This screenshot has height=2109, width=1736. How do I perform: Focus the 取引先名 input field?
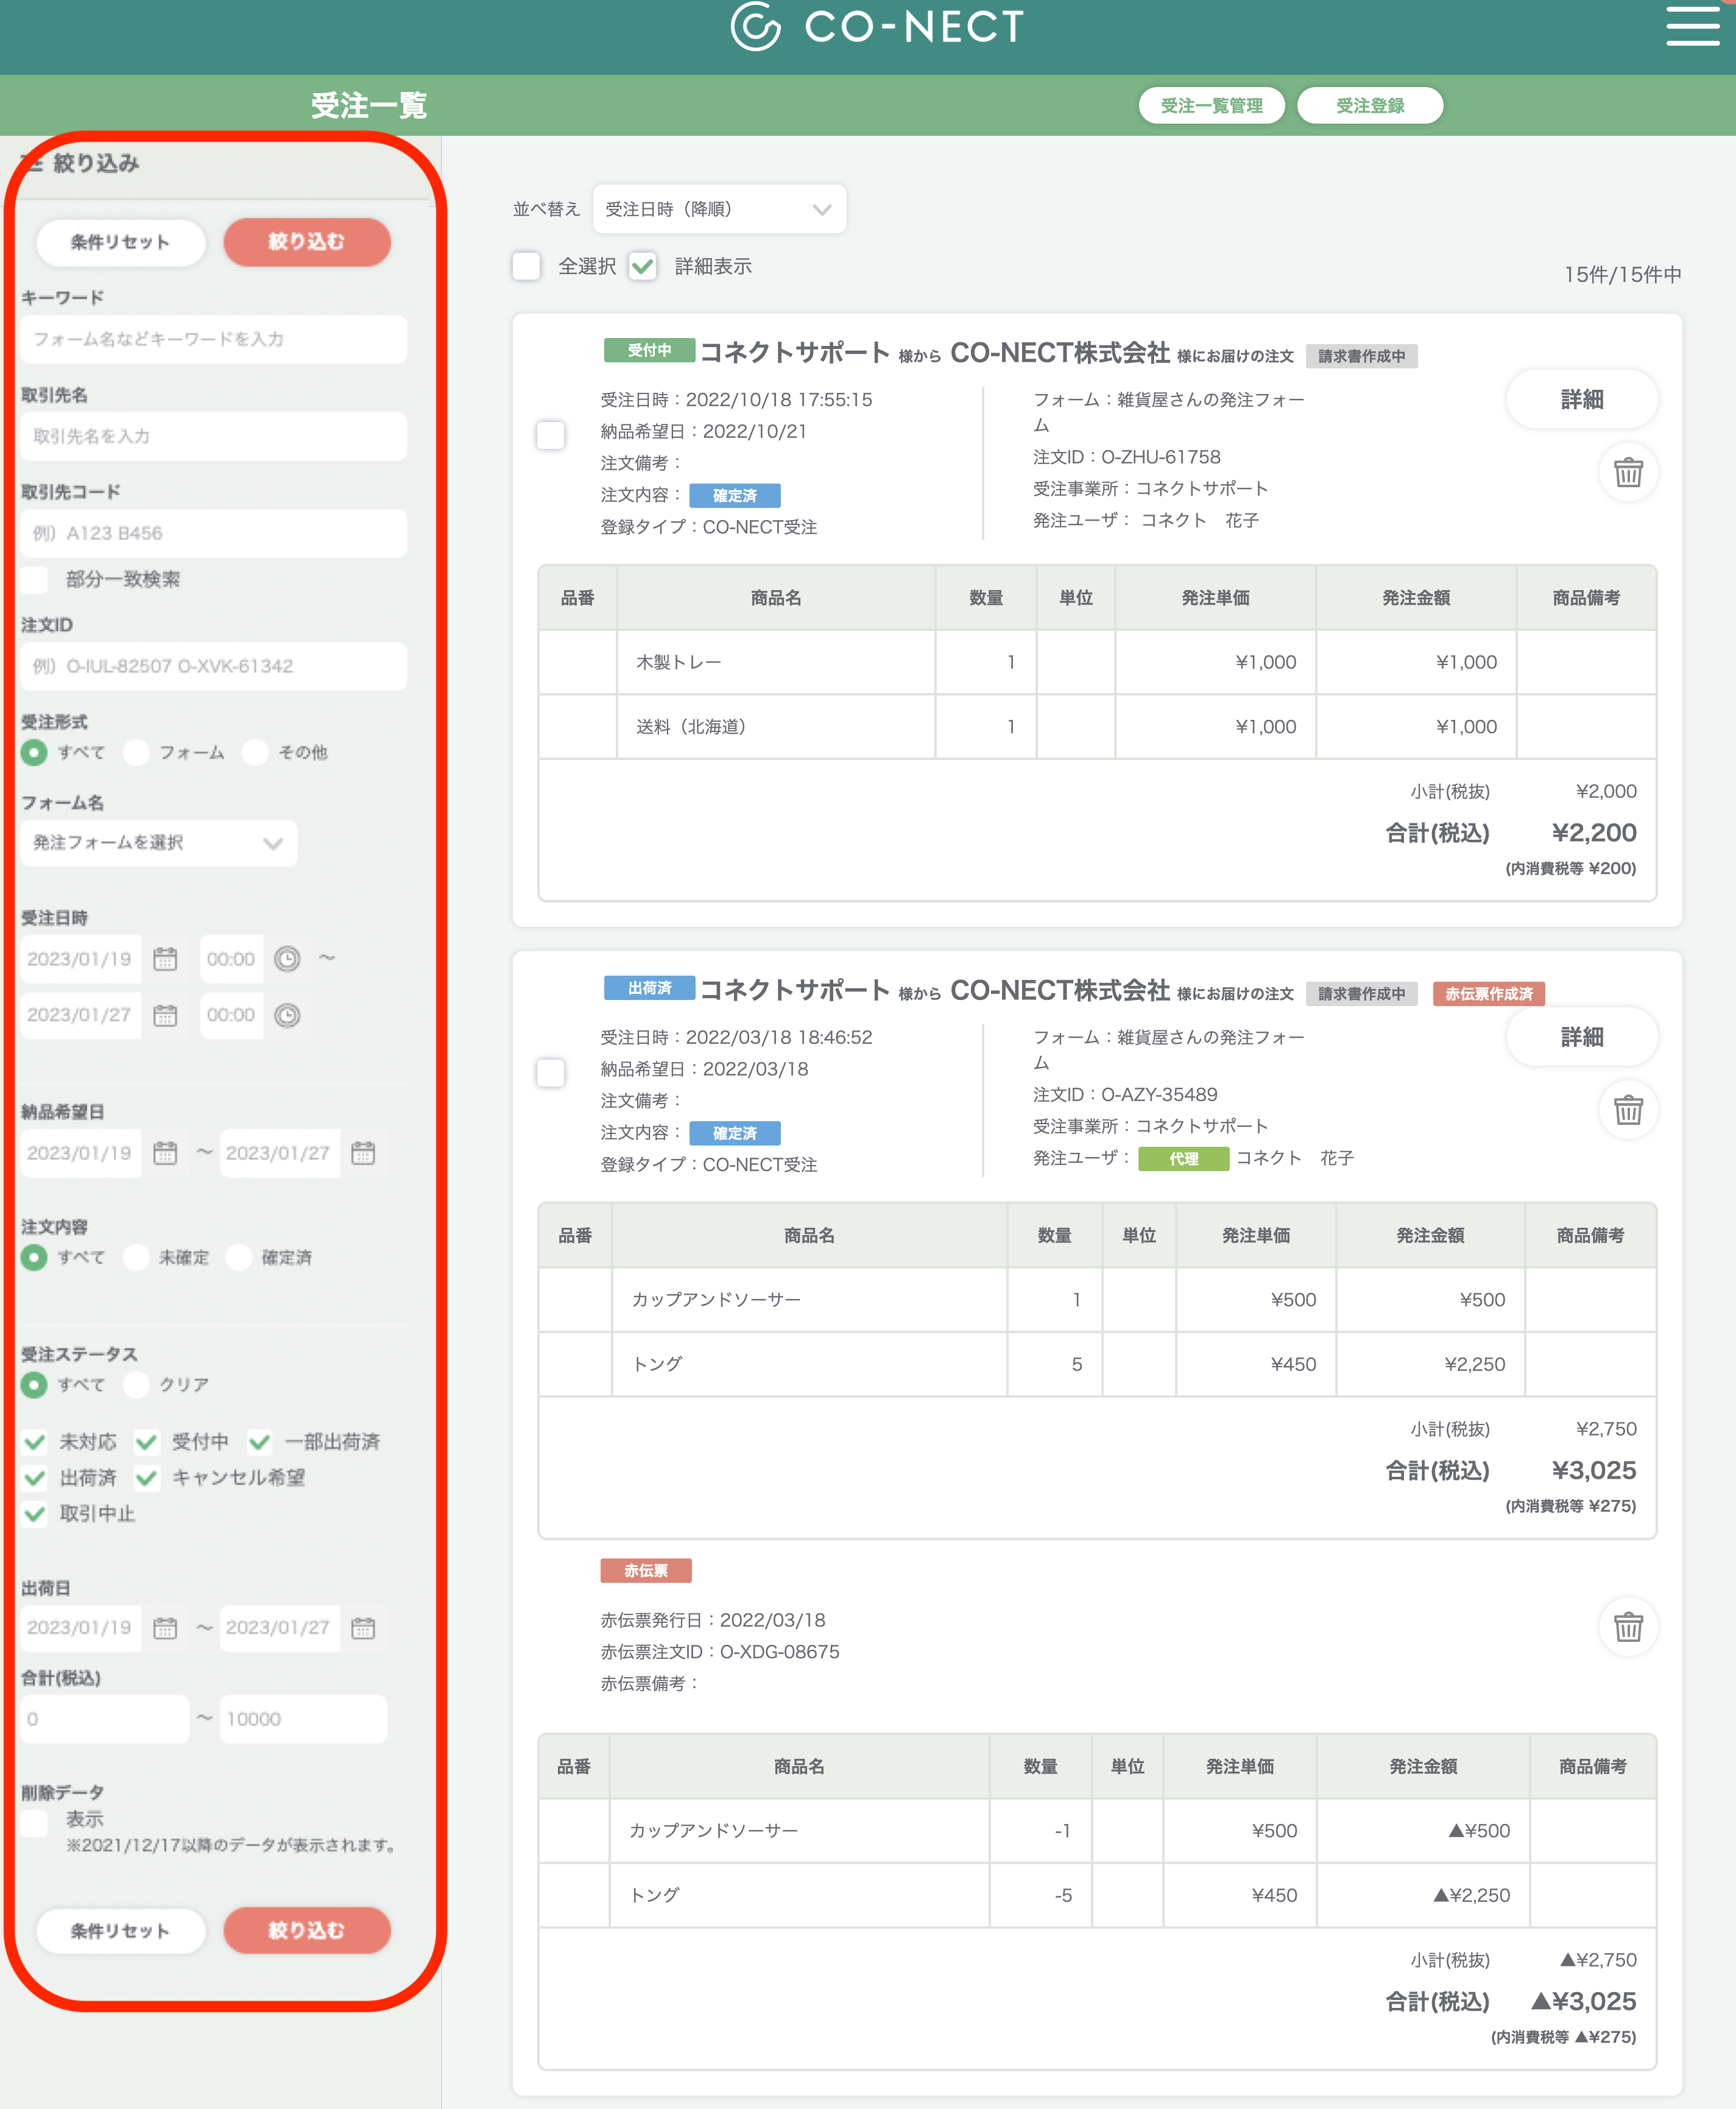(x=214, y=436)
